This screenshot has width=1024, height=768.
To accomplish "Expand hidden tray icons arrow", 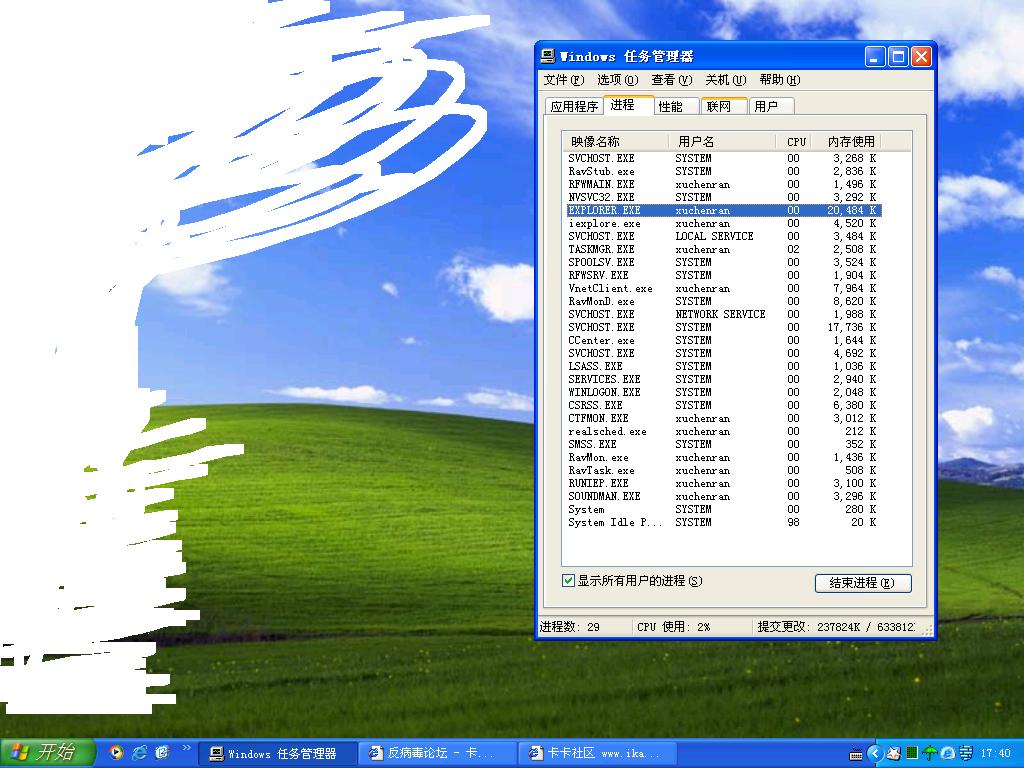I will [875, 754].
